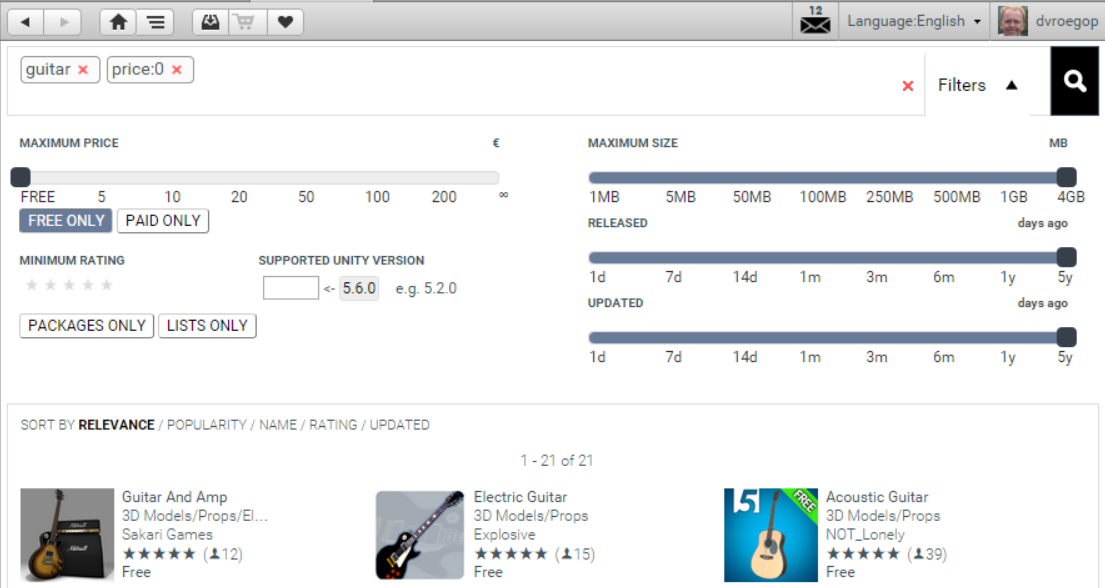
Task: Go back with the left arrow button
Action: point(26,22)
